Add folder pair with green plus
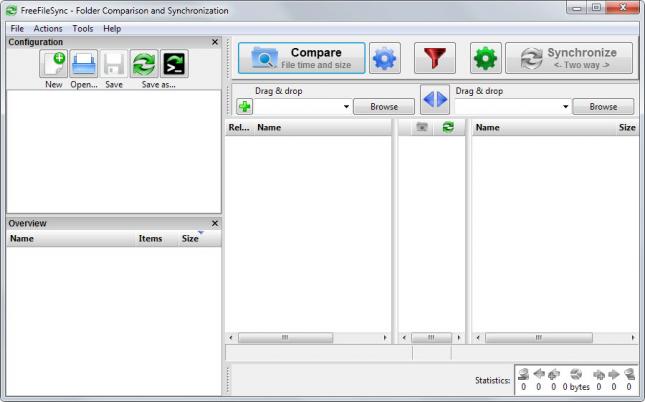 point(244,107)
